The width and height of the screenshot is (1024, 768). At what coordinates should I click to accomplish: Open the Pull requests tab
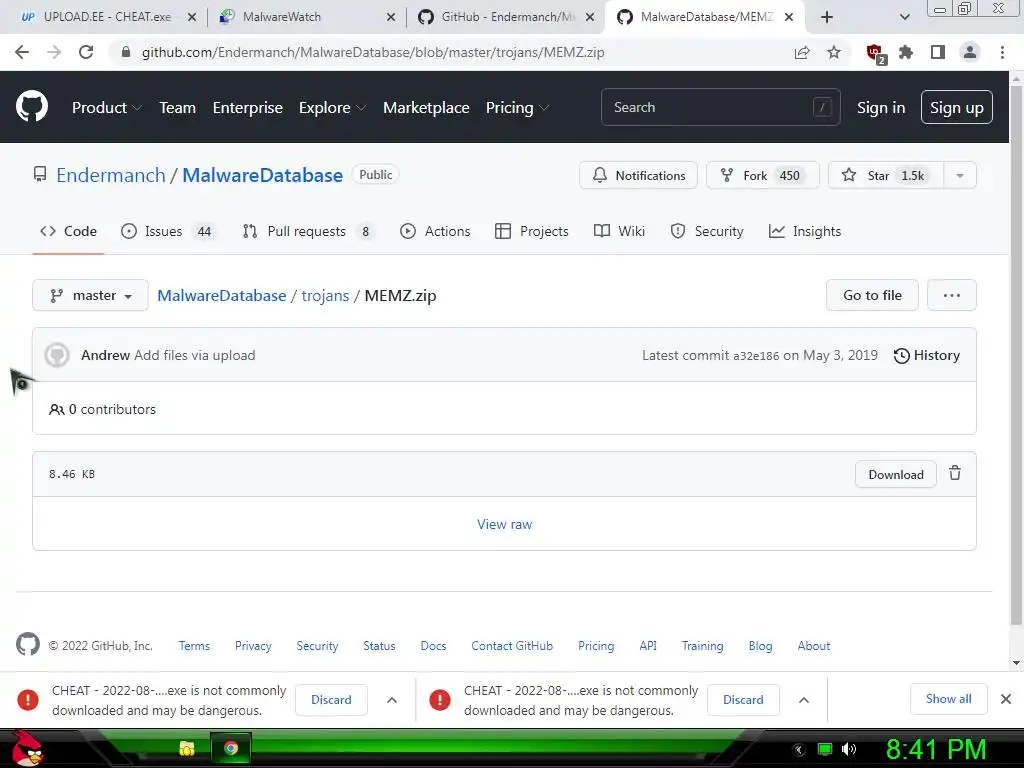308,231
